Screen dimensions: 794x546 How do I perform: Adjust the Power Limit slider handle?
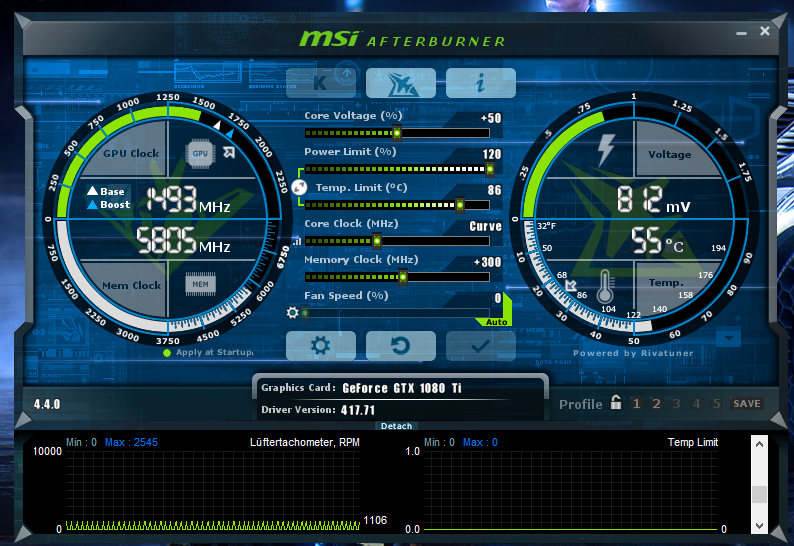coord(490,169)
